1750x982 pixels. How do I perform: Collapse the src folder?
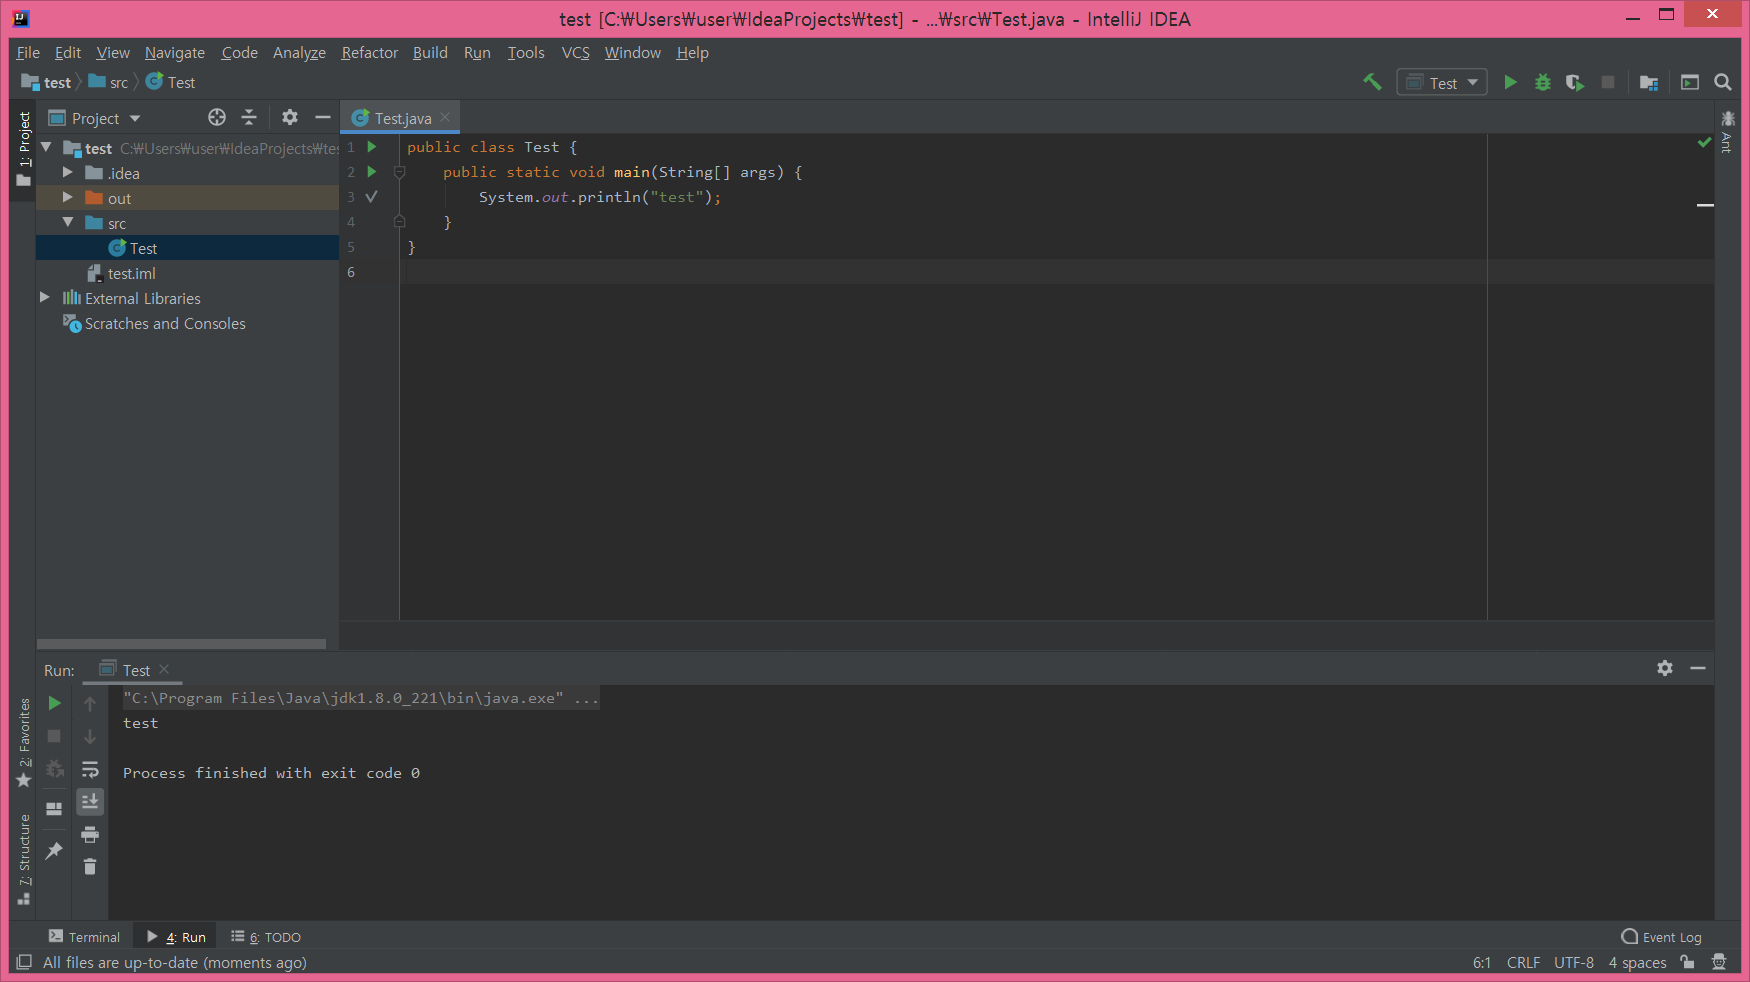(68, 222)
